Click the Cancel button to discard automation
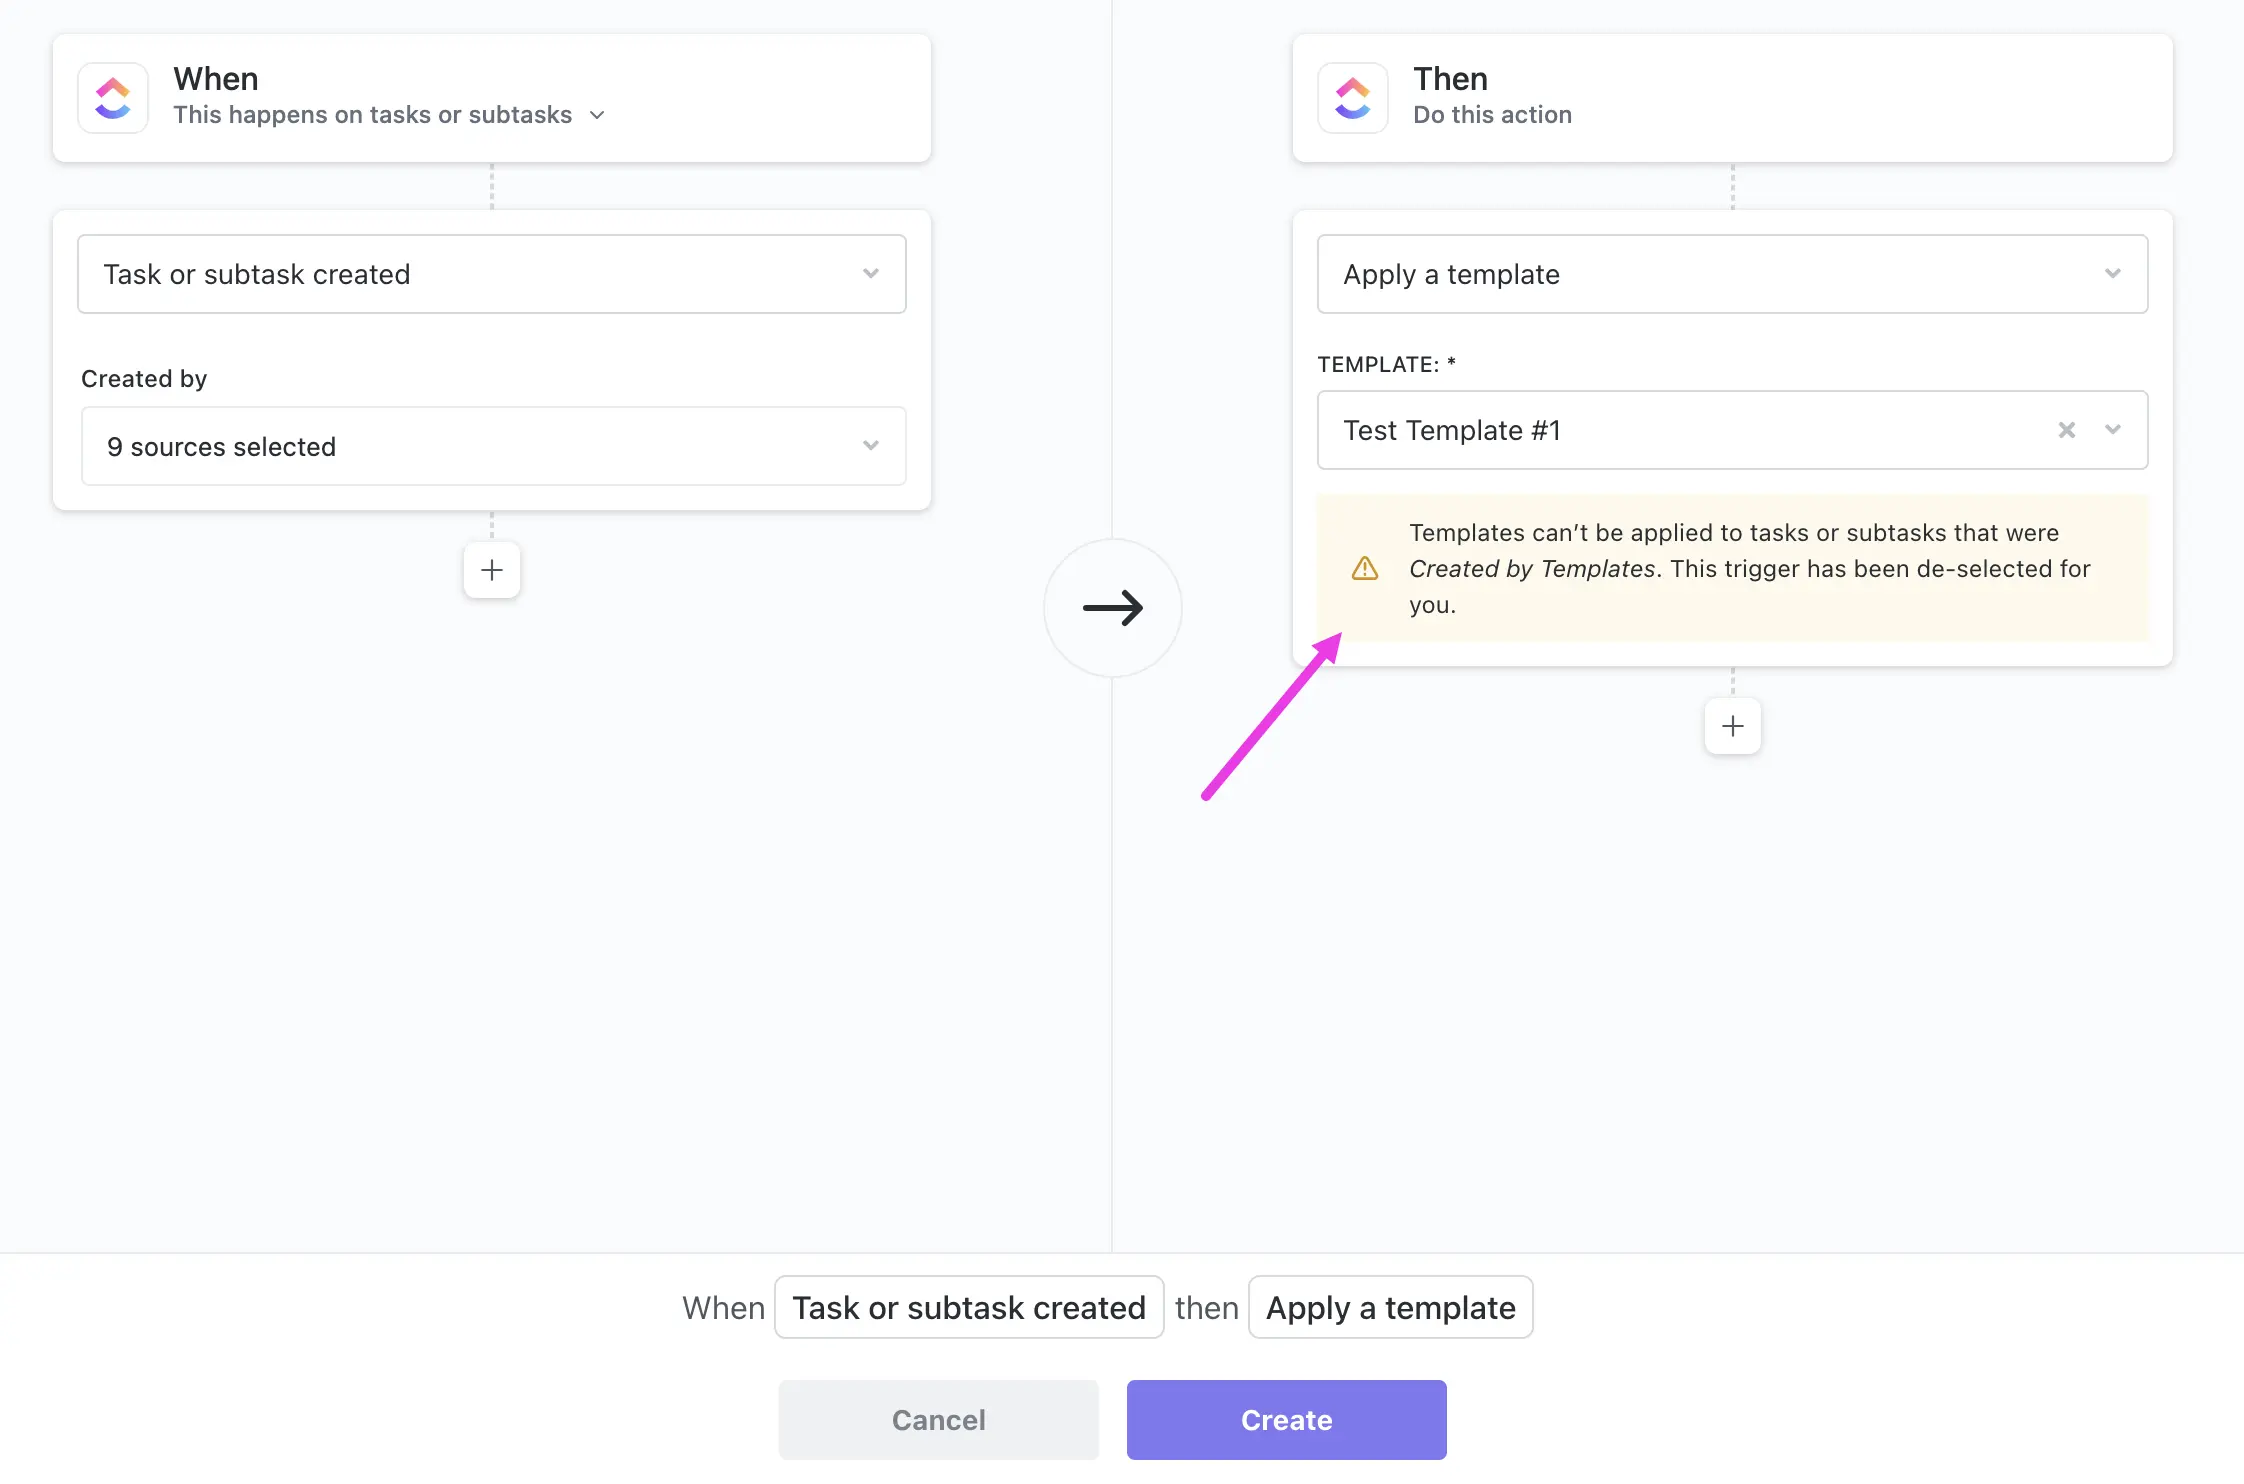This screenshot has width=2244, height=1484. [x=939, y=1419]
